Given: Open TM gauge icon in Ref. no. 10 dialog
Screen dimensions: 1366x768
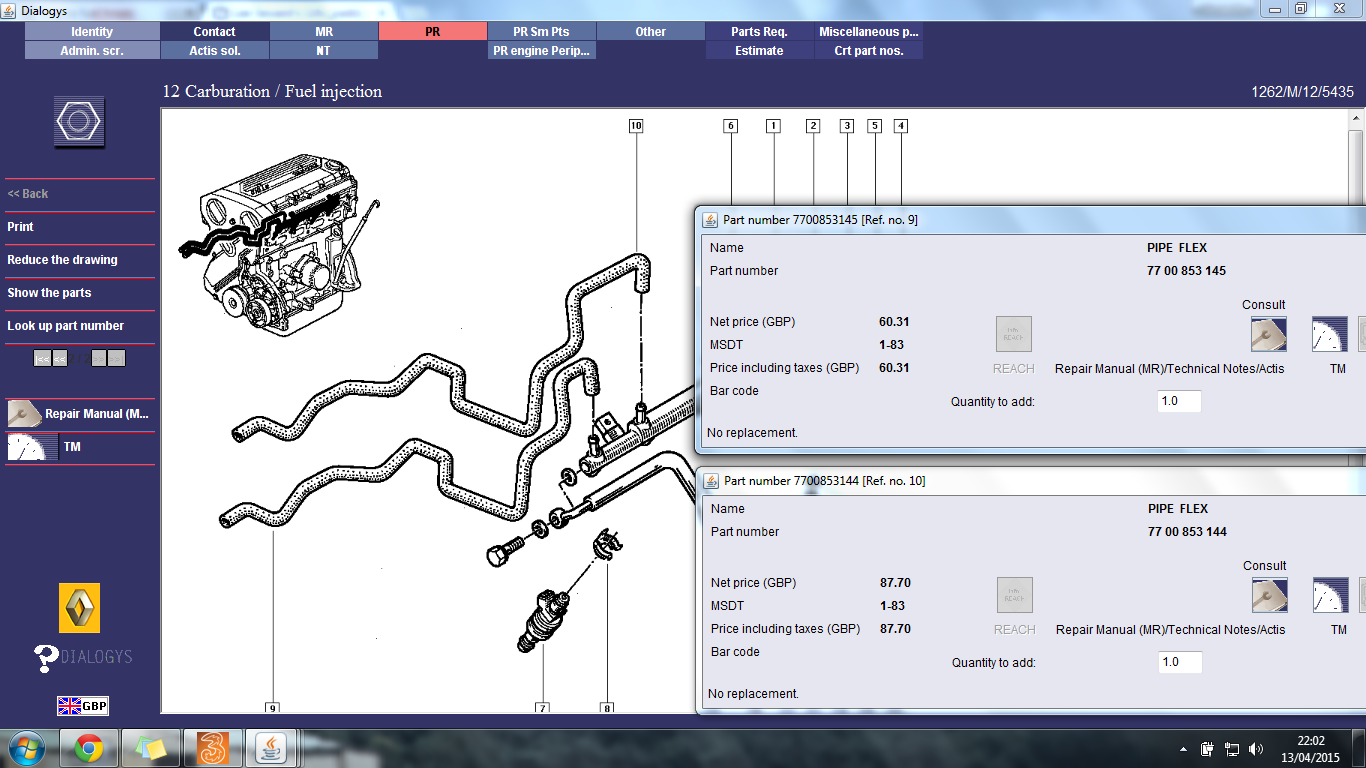Looking at the screenshot, I should (x=1330, y=595).
